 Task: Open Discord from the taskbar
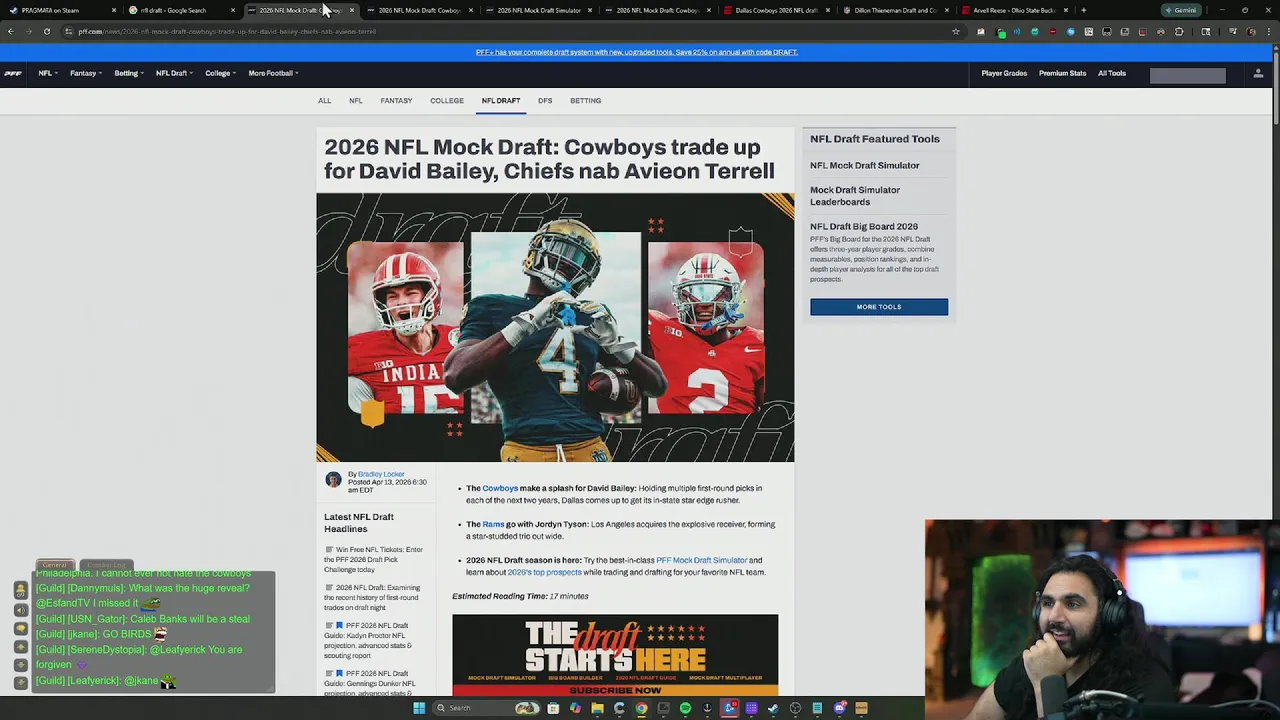[x=839, y=708]
